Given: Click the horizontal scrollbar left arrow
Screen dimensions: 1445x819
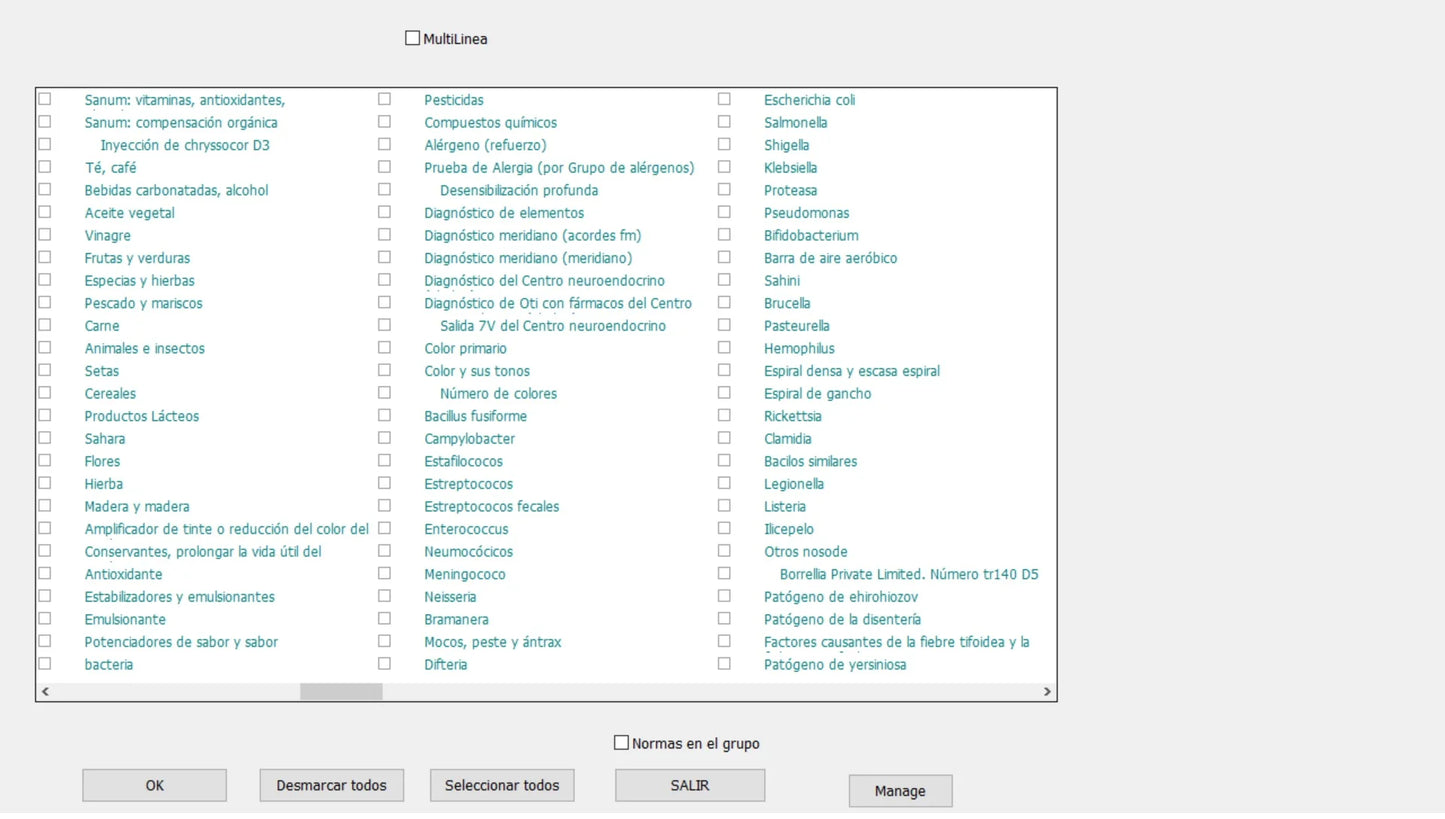Looking at the screenshot, I should pos(46,691).
